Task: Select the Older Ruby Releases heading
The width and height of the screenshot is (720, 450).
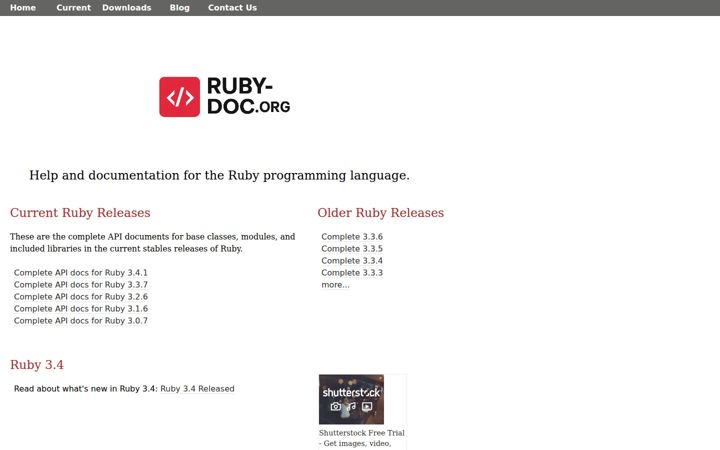Action: 381,213
